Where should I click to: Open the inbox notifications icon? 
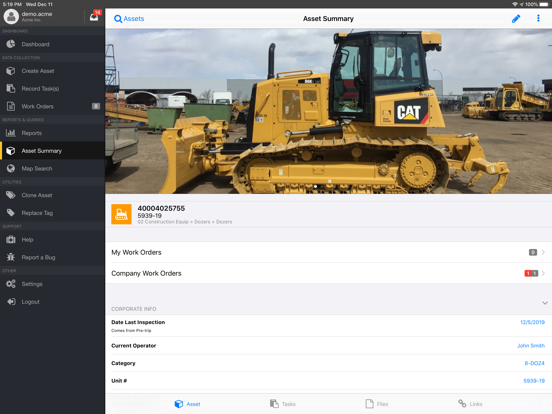[94, 17]
